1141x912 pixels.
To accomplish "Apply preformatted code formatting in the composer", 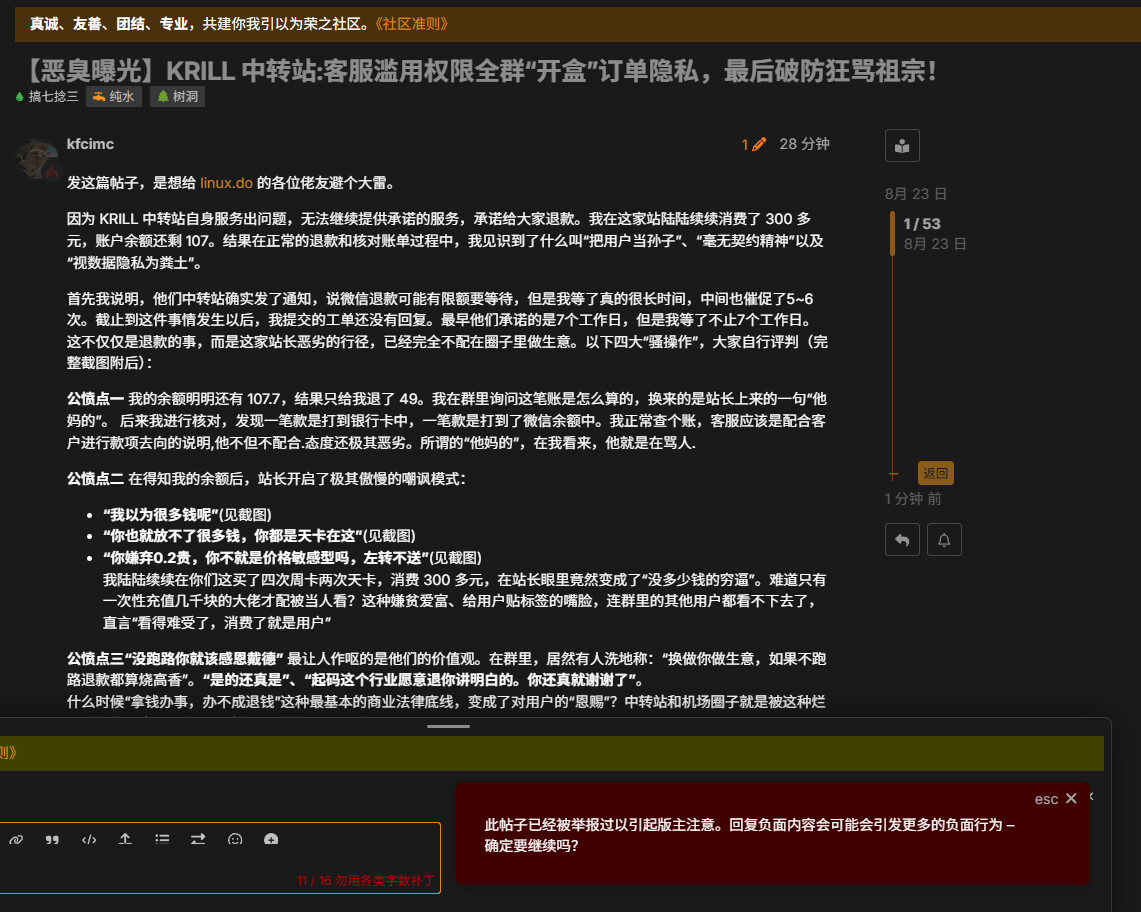I will pos(89,839).
